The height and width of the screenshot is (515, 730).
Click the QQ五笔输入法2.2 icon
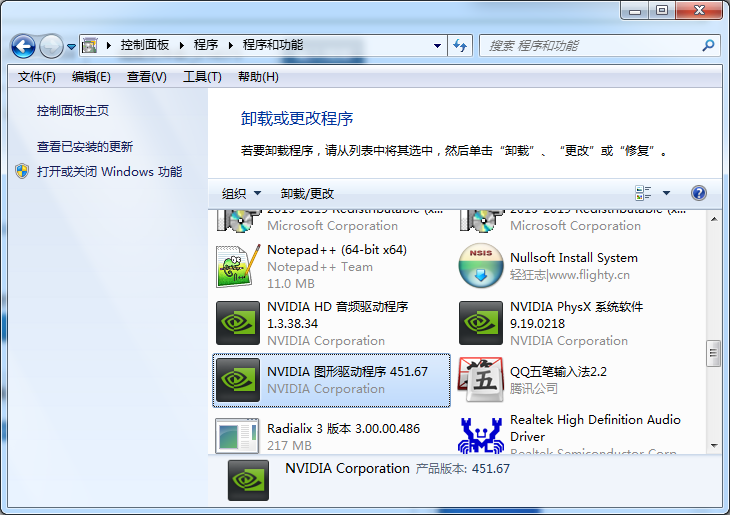481,379
